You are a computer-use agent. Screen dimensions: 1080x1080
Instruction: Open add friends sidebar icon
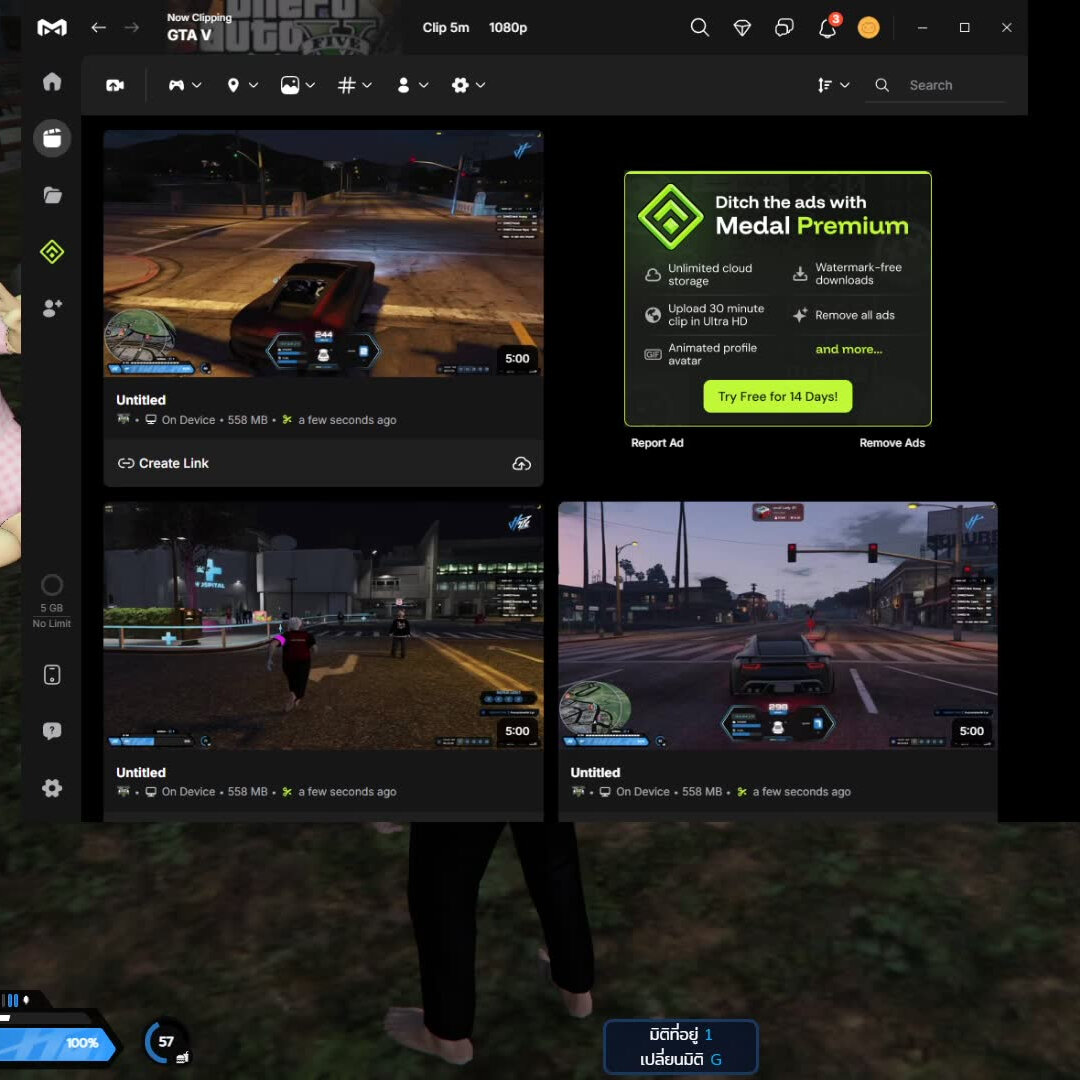click(52, 308)
